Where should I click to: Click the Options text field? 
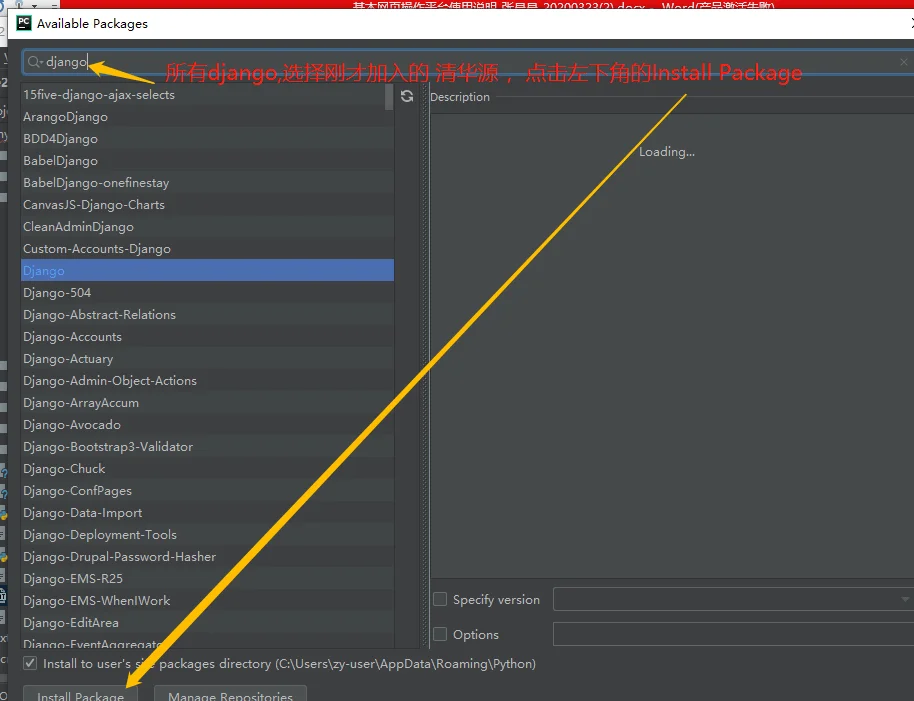click(733, 634)
